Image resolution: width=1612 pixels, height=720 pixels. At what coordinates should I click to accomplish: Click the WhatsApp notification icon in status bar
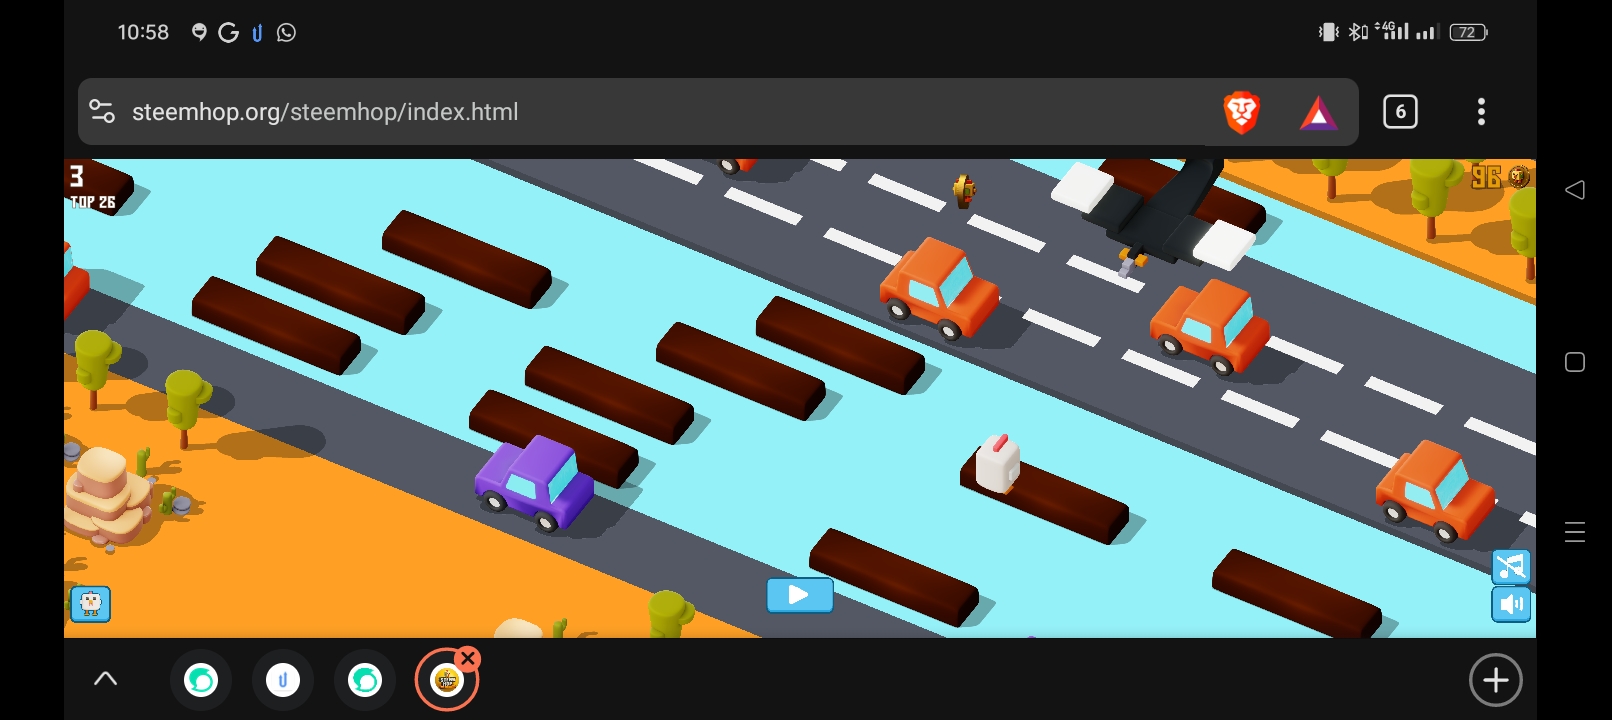pos(286,33)
